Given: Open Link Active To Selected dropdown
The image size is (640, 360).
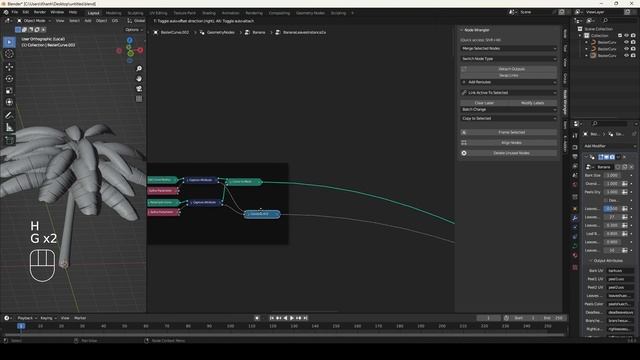Looking at the screenshot, I should tap(509, 93).
